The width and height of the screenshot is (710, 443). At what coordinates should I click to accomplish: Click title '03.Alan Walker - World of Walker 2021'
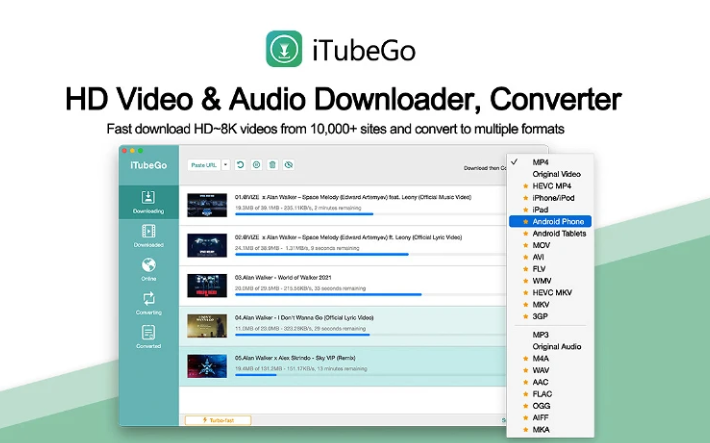click(283, 277)
